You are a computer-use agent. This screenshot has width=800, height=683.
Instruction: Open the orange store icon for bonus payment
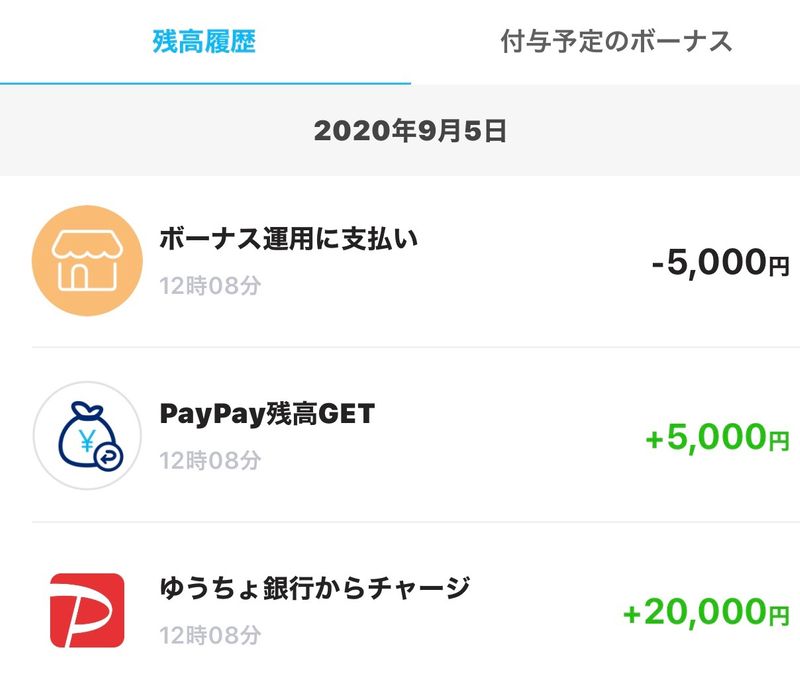pos(87,261)
